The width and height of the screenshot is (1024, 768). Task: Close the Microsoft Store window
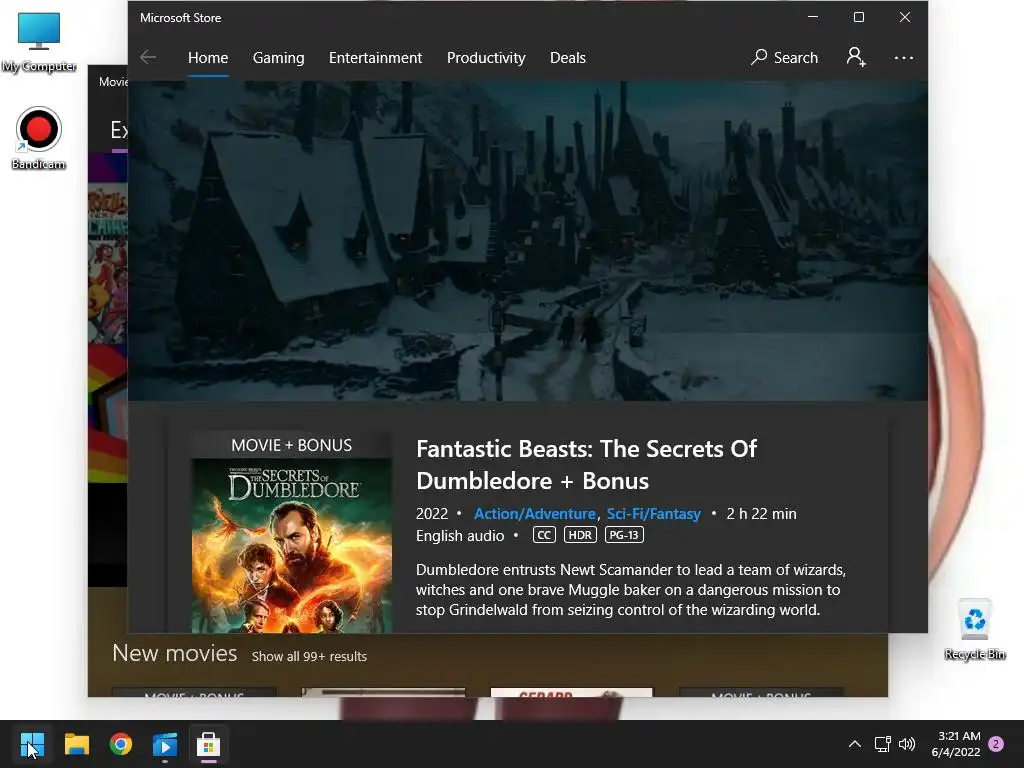point(904,17)
